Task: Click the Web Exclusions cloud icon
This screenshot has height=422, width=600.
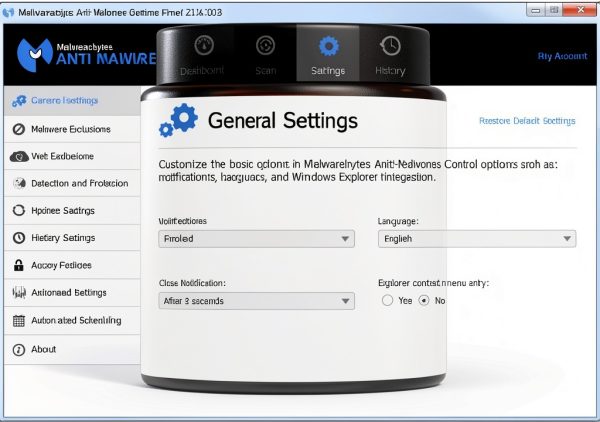Action: tap(19, 156)
